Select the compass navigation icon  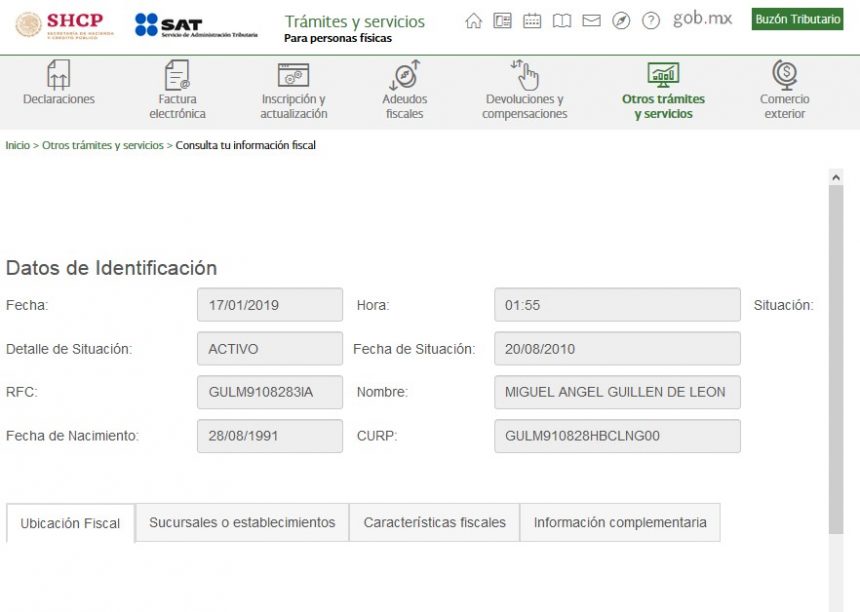(623, 19)
